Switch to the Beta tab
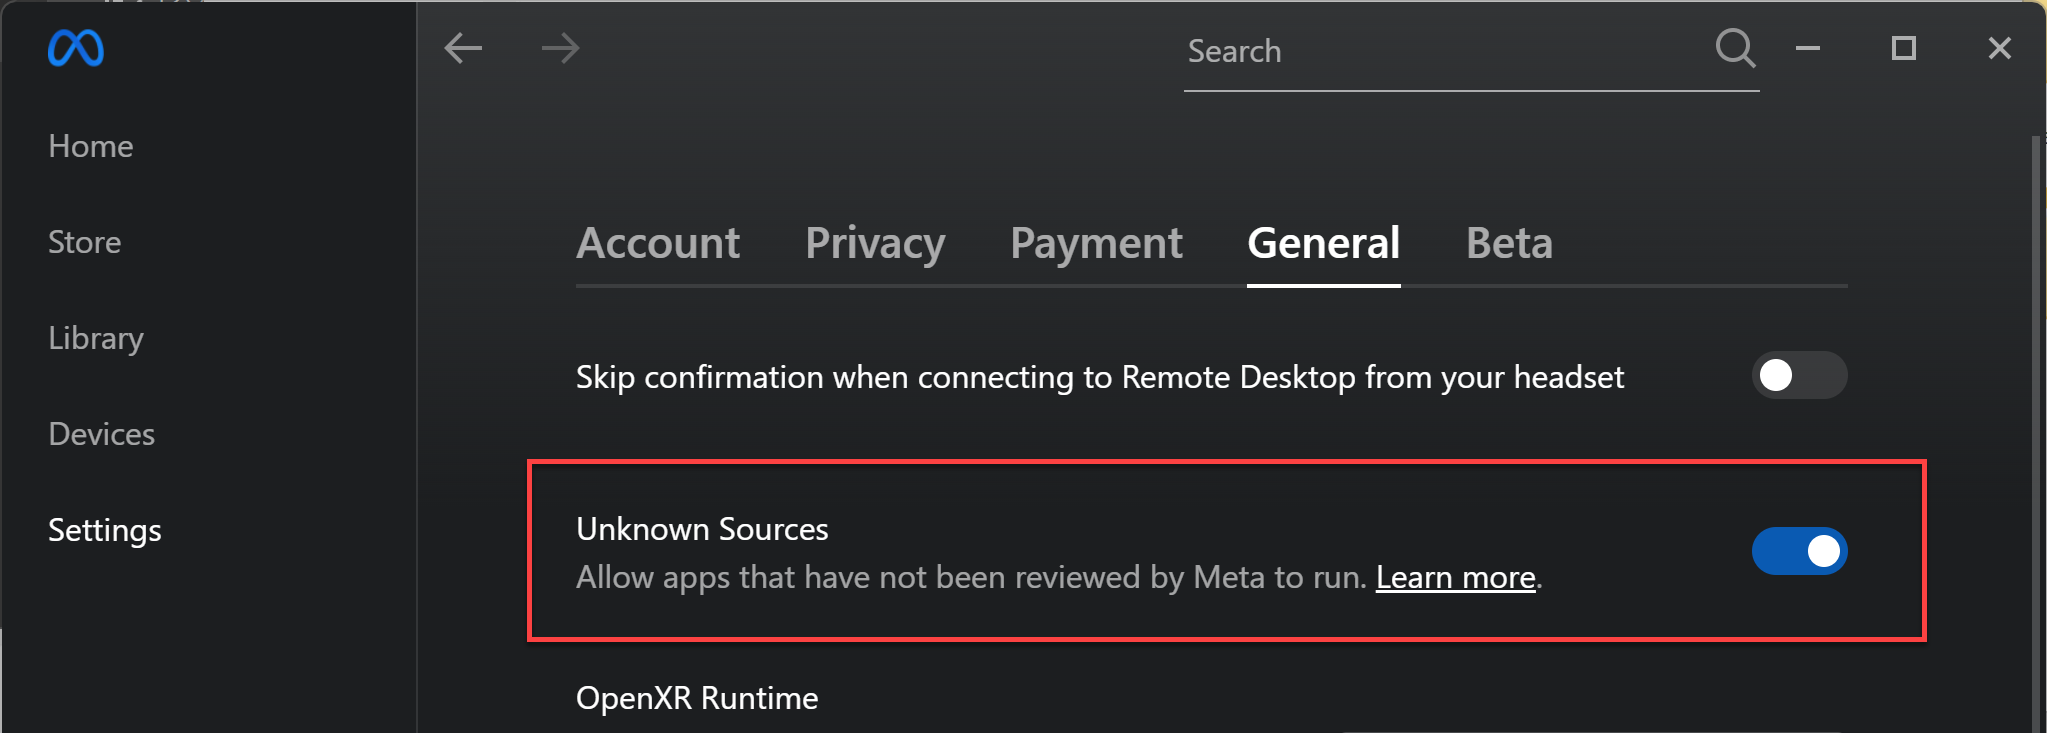This screenshot has height=733, width=2047. click(1509, 243)
